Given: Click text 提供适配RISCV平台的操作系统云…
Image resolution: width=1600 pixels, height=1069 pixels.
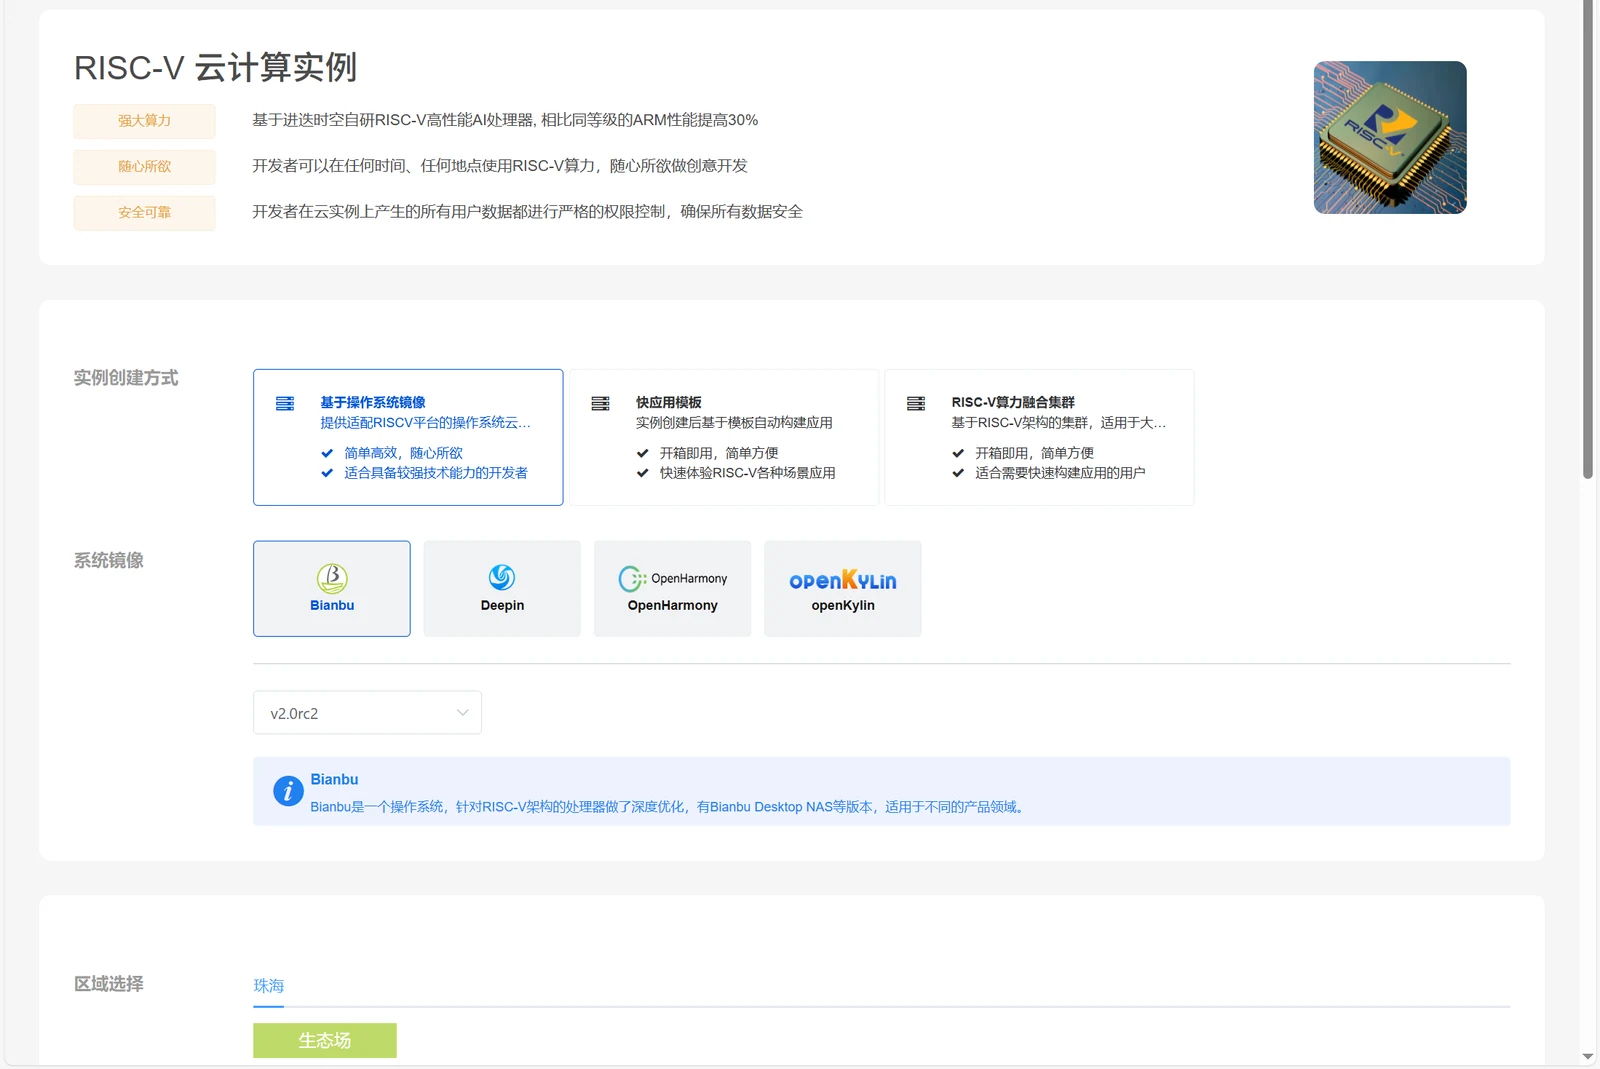Looking at the screenshot, I should [x=425, y=423].
